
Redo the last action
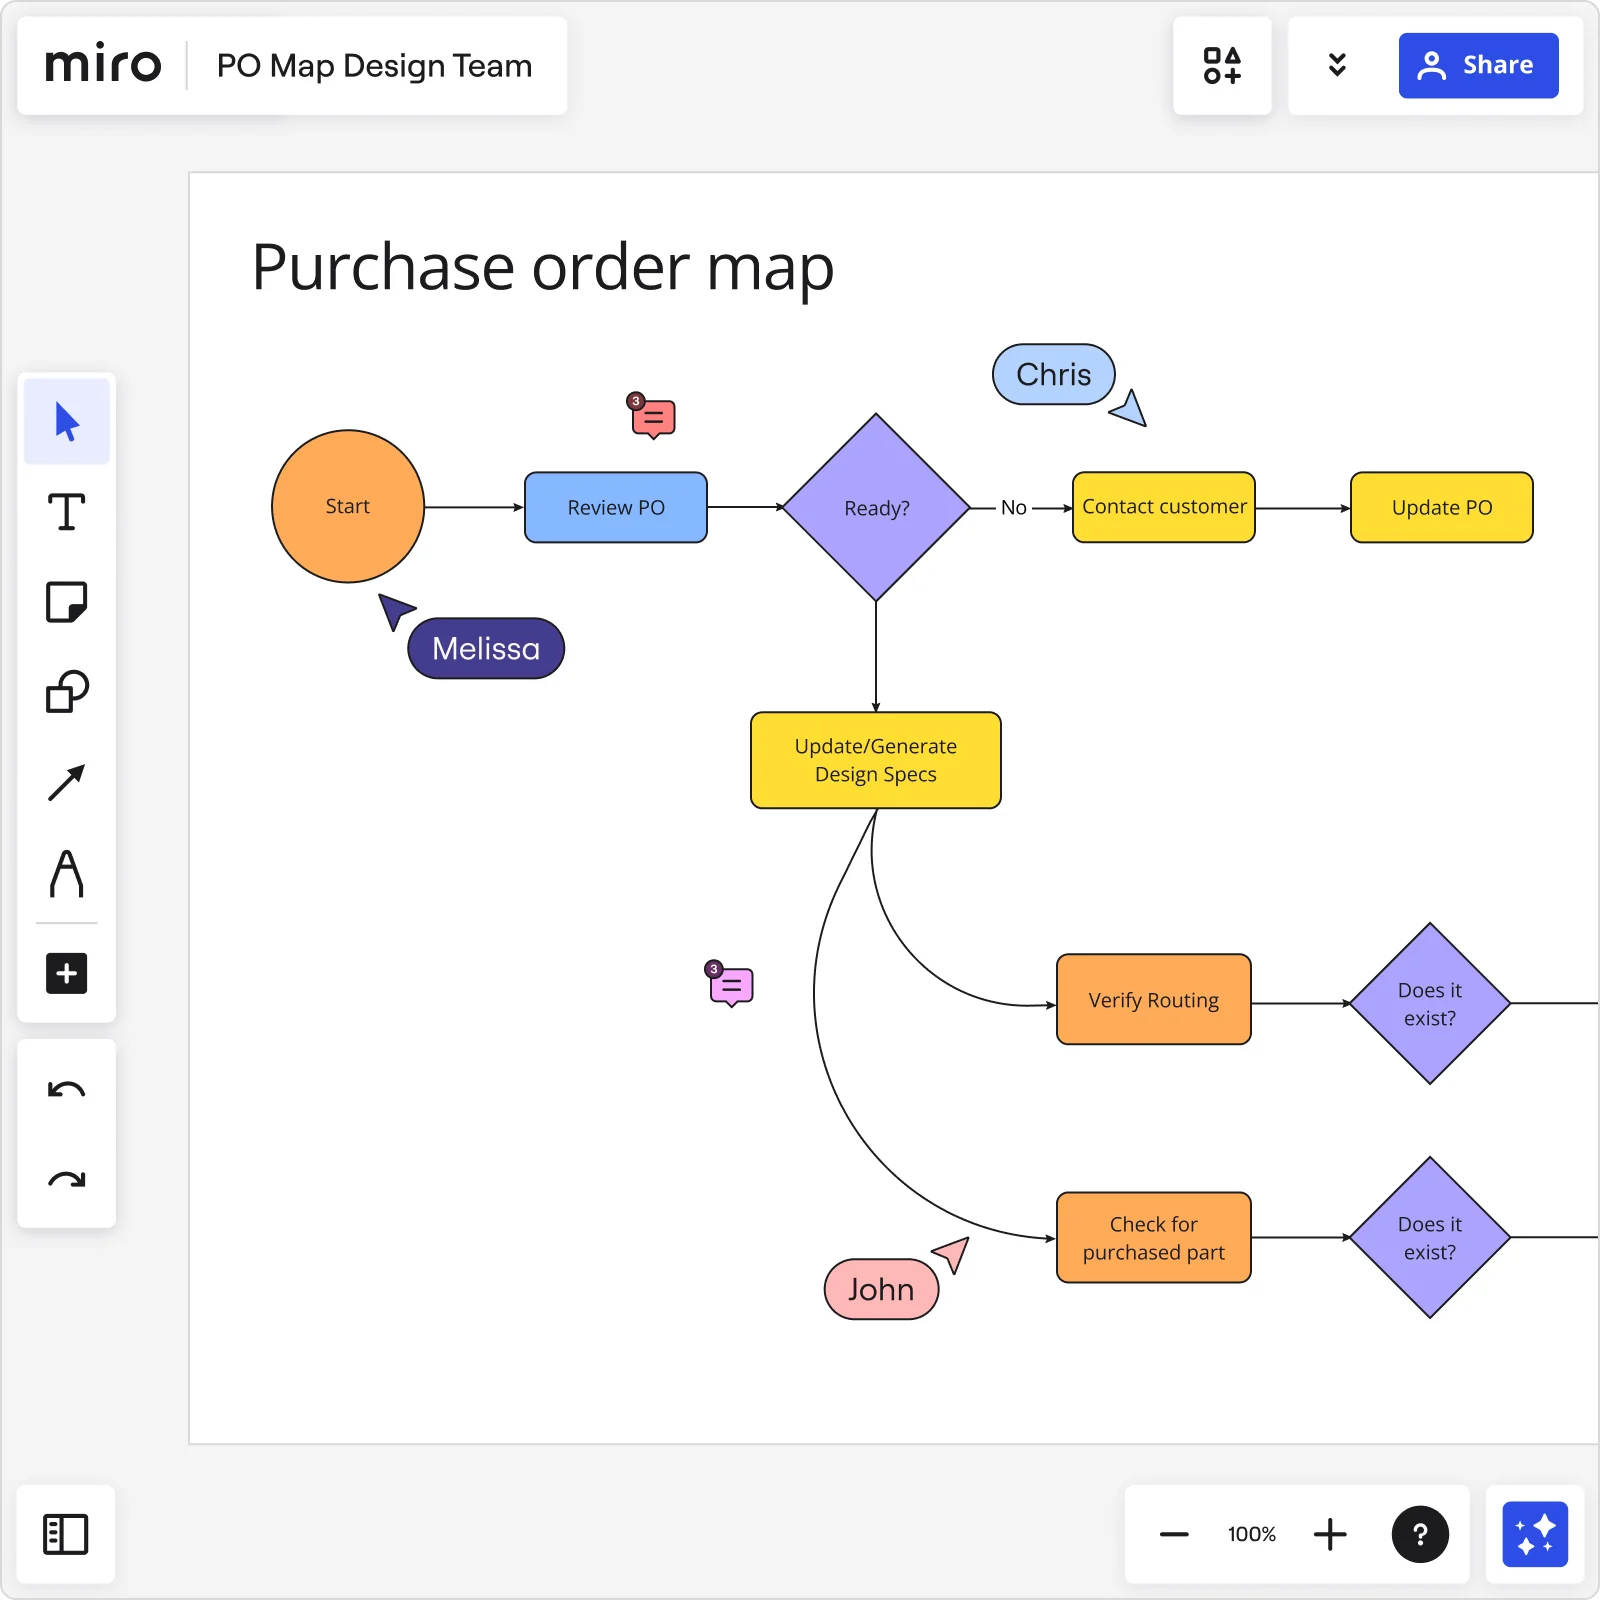66,1180
